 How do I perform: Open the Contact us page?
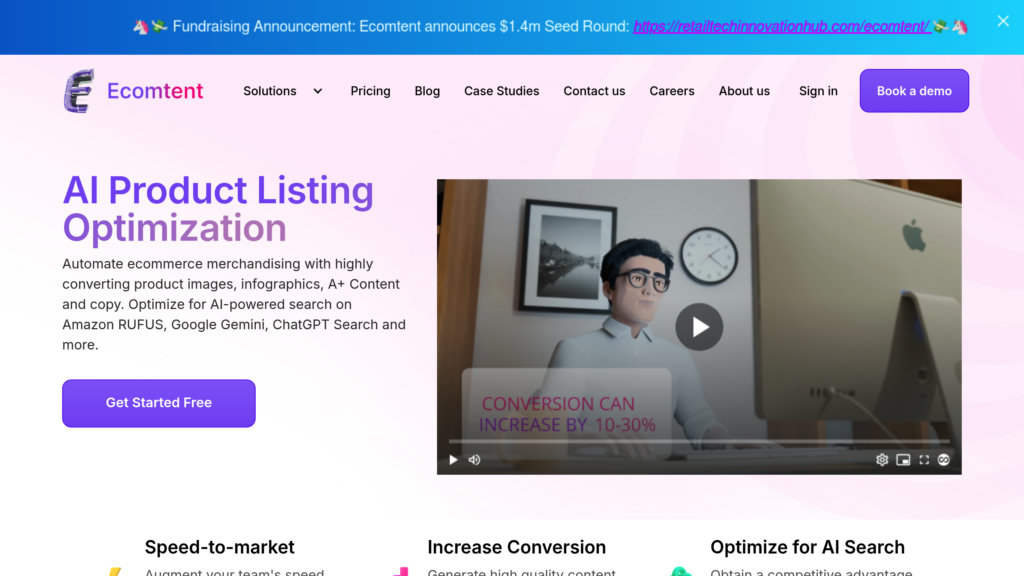(x=594, y=91)
